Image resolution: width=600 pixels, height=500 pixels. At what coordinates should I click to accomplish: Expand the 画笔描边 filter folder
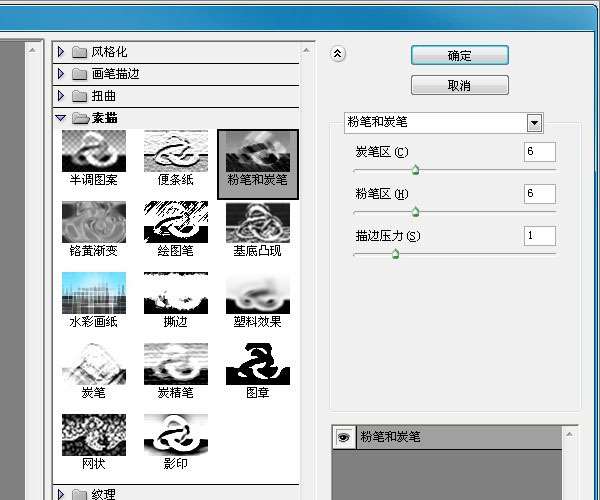tap(60, 73)
